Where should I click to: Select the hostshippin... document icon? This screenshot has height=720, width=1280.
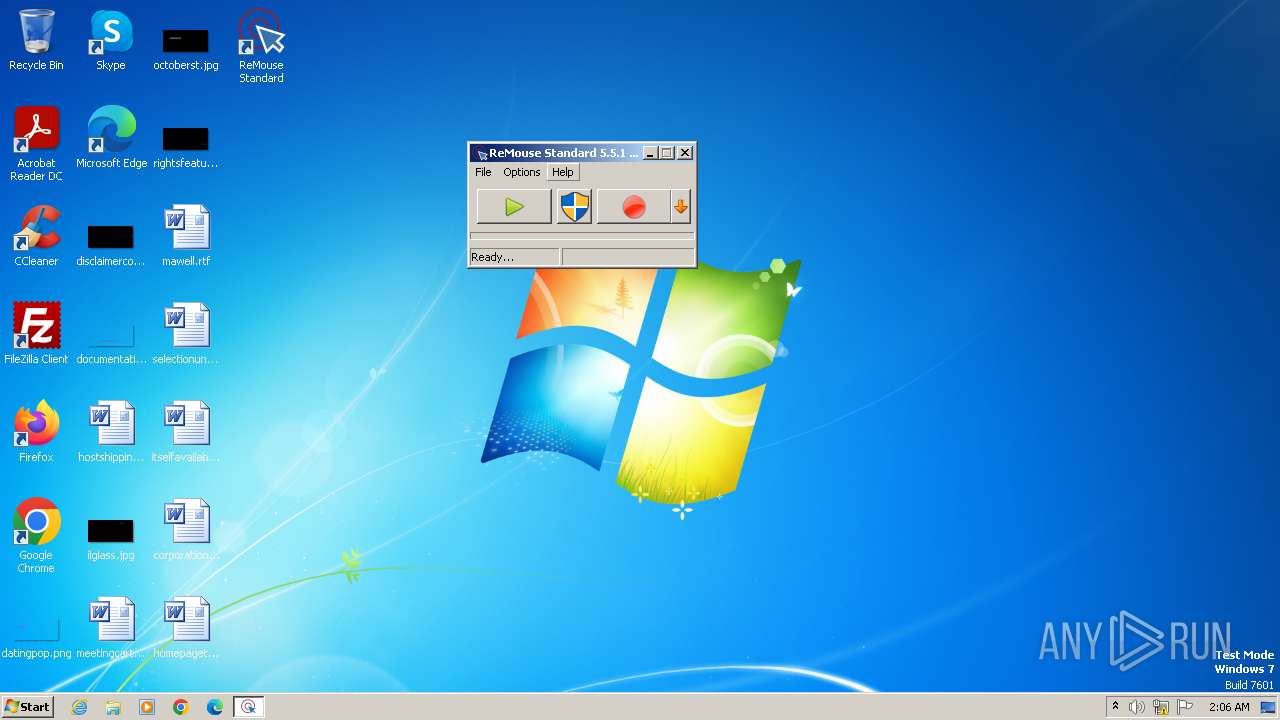pyautogui.click(x=111, y=432)
